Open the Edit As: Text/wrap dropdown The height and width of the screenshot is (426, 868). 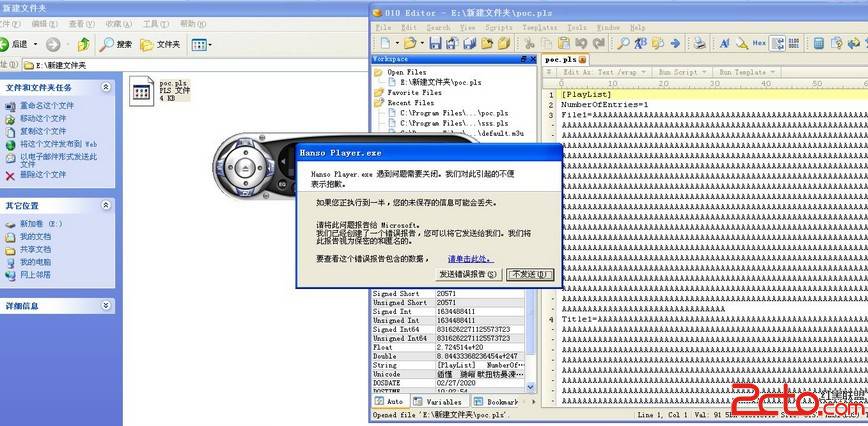point(602,72)
